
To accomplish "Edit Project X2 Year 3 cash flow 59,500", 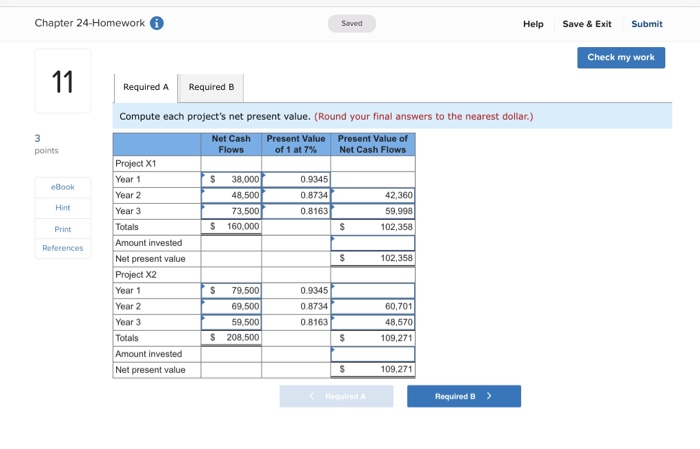I will point(231,322).
